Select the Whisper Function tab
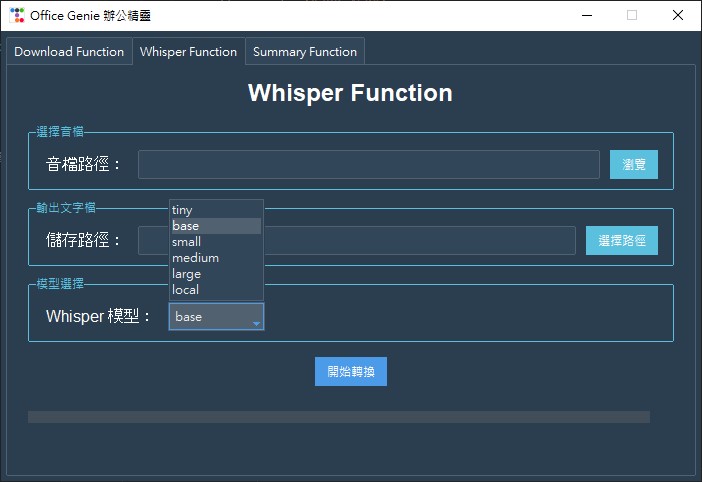The image size is (702, 482). (x=188, y=52)
